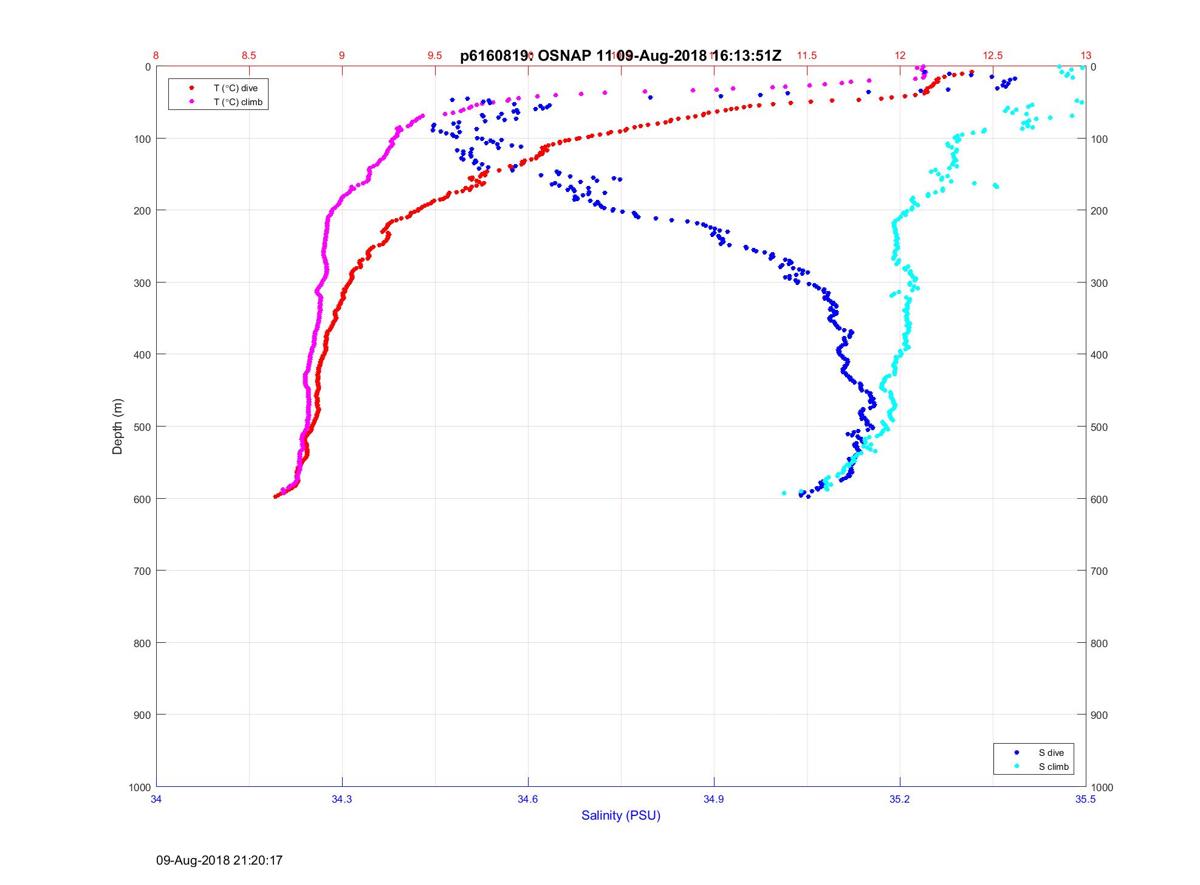Viewport: 1200px width, 885px height.
Task: Click red temperature tick label '9'
Action: pyautogui.click(x=342, y=56)
